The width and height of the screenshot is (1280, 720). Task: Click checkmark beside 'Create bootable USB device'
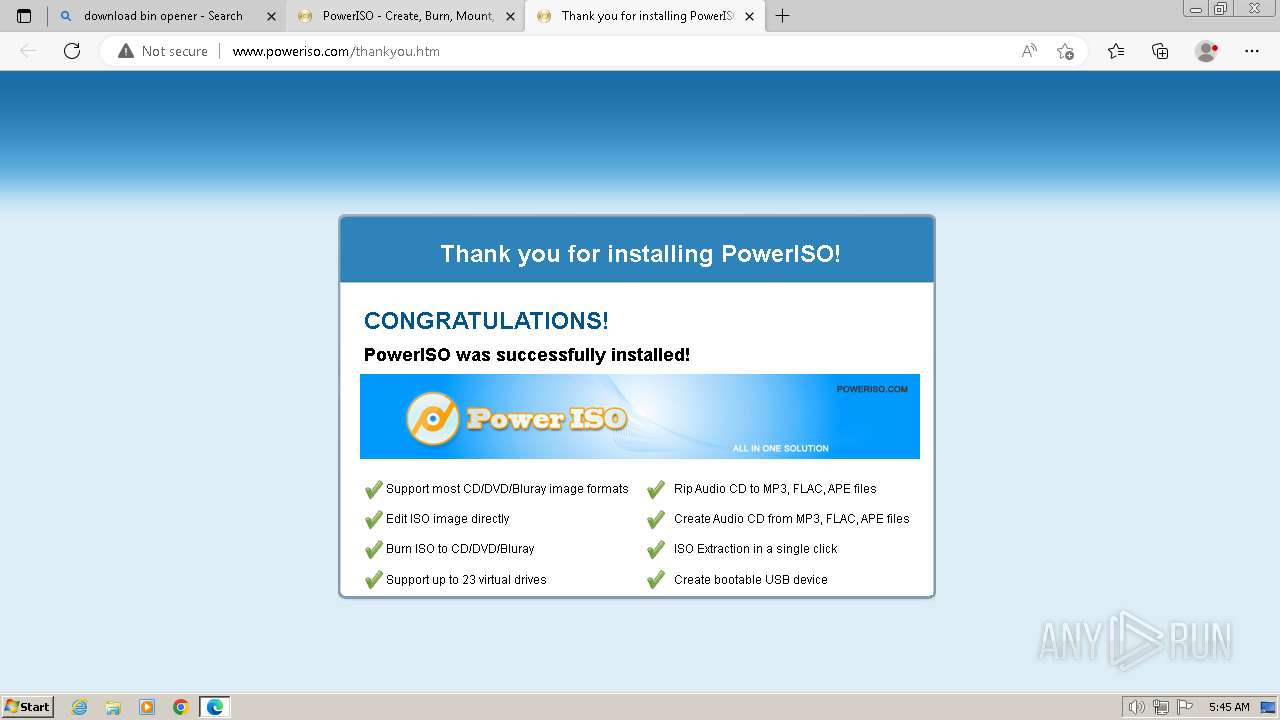(x=656, y=580)
